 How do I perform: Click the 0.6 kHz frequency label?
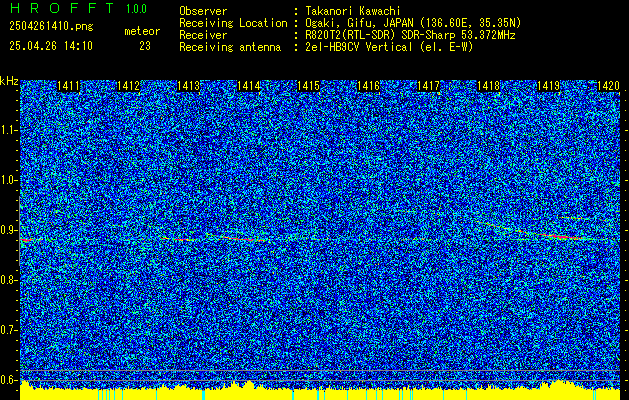[8, 380]
